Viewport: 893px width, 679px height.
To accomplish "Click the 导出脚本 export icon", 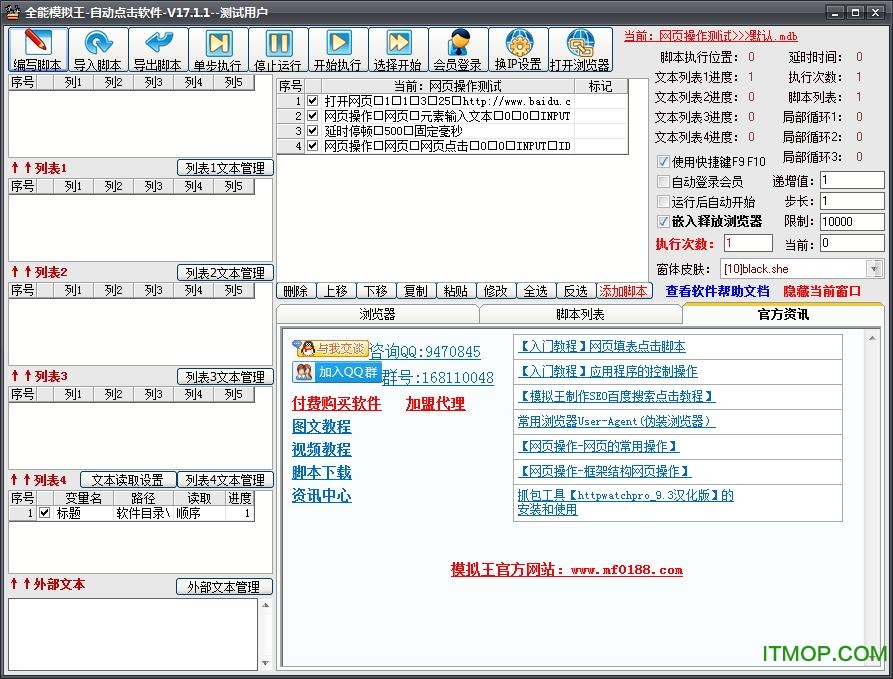I will tap(158, 50).
